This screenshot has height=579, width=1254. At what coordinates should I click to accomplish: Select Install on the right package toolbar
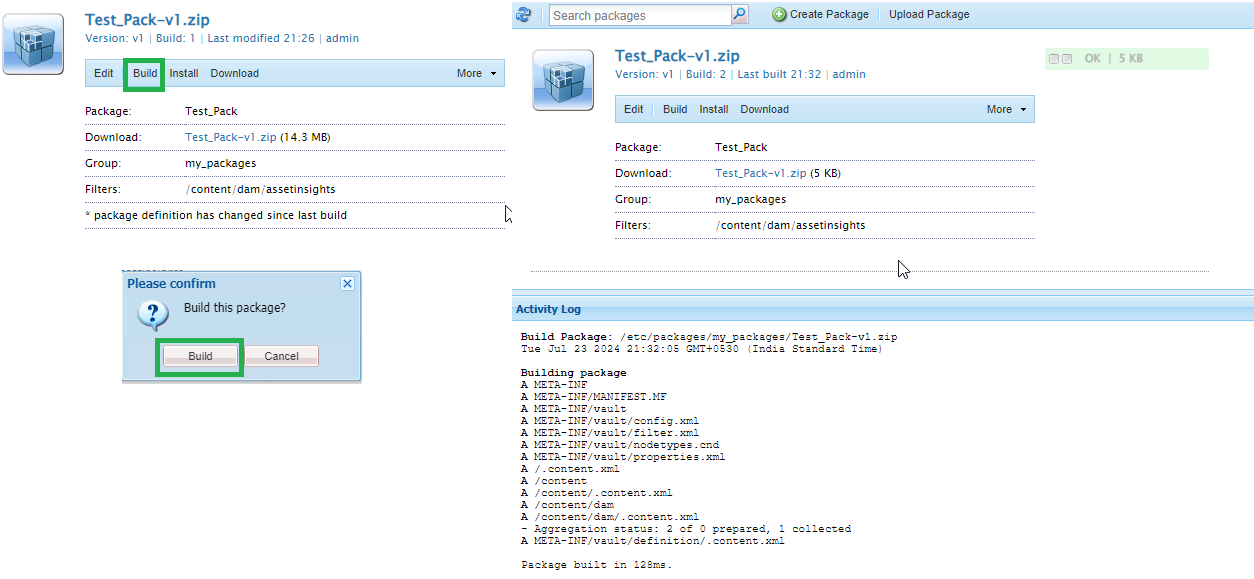(x=713, y=109)
